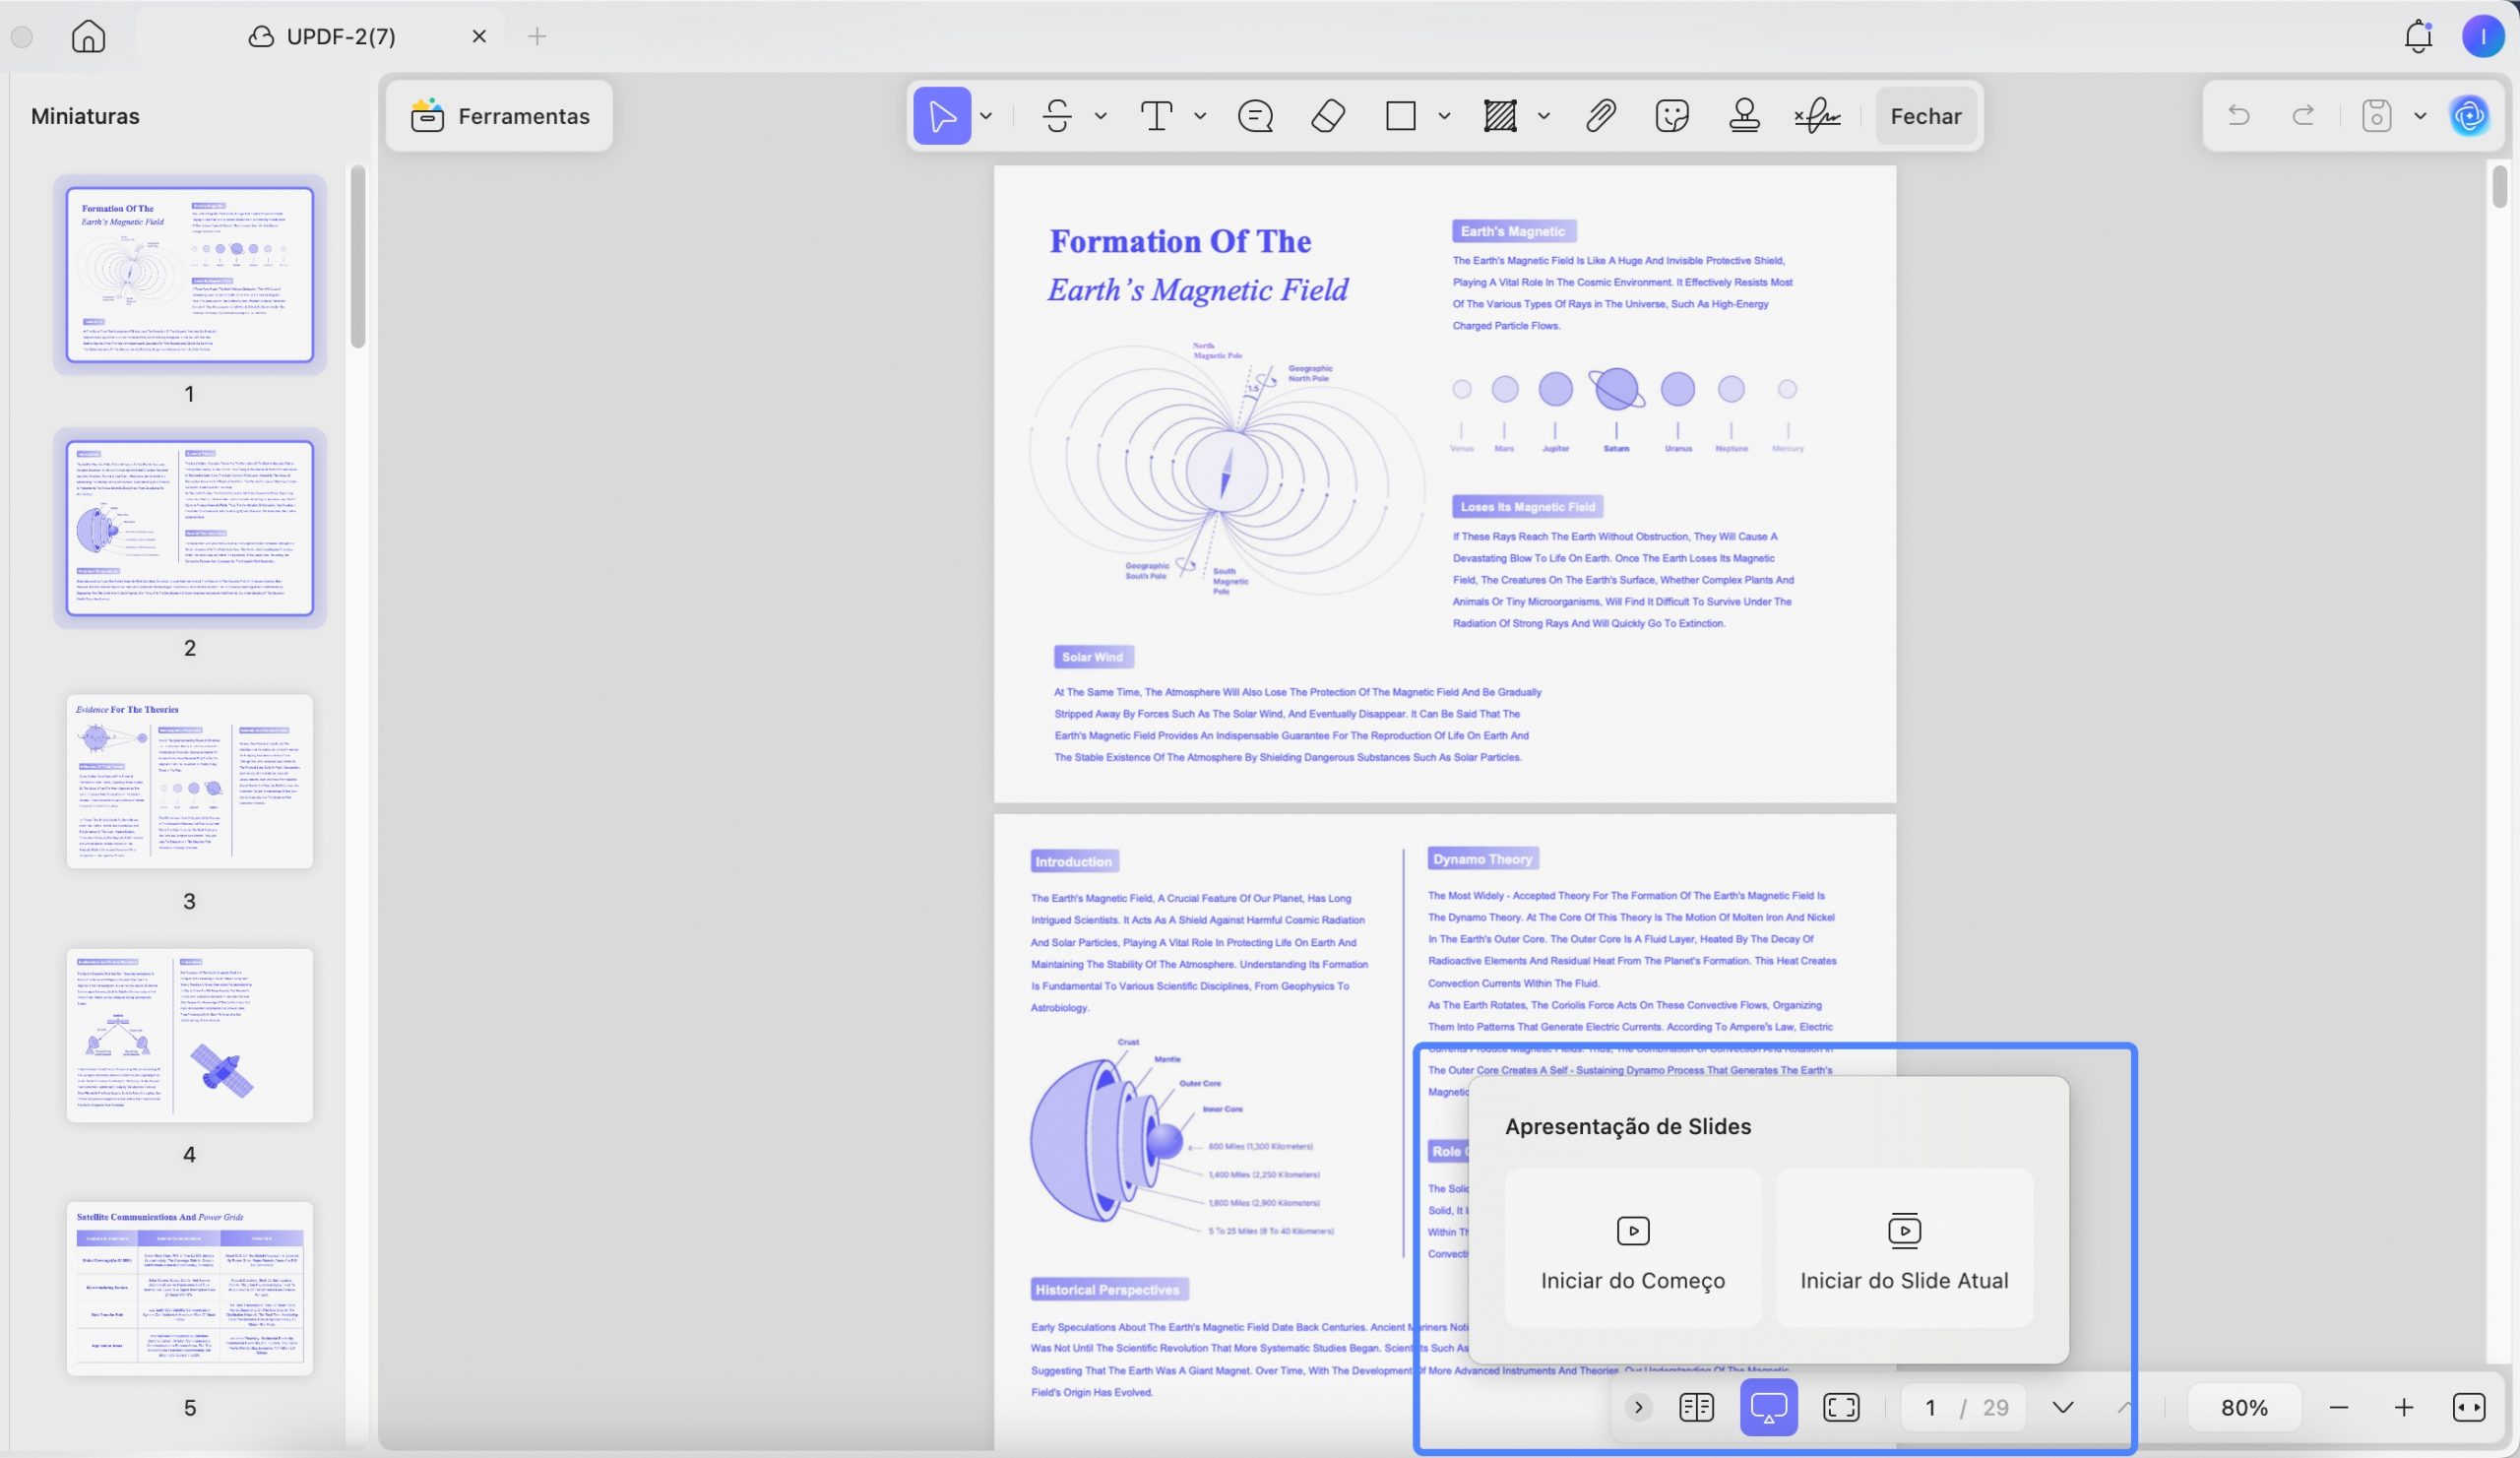The image size is (2520, 1458).
Task: Collapse the bottom toolbar arrow
Action: coord(1638,1407)
